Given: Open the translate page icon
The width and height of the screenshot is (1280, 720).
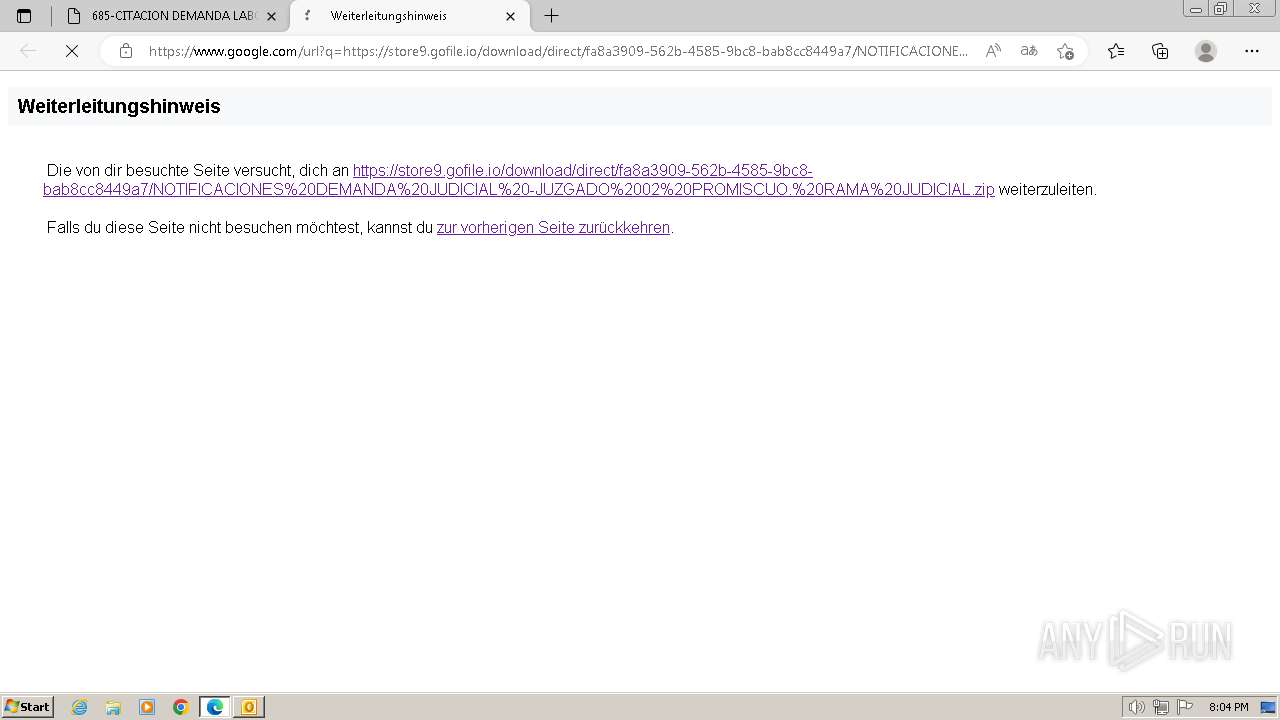Looking at the screenshot, I should click(x=1029, y=51).
